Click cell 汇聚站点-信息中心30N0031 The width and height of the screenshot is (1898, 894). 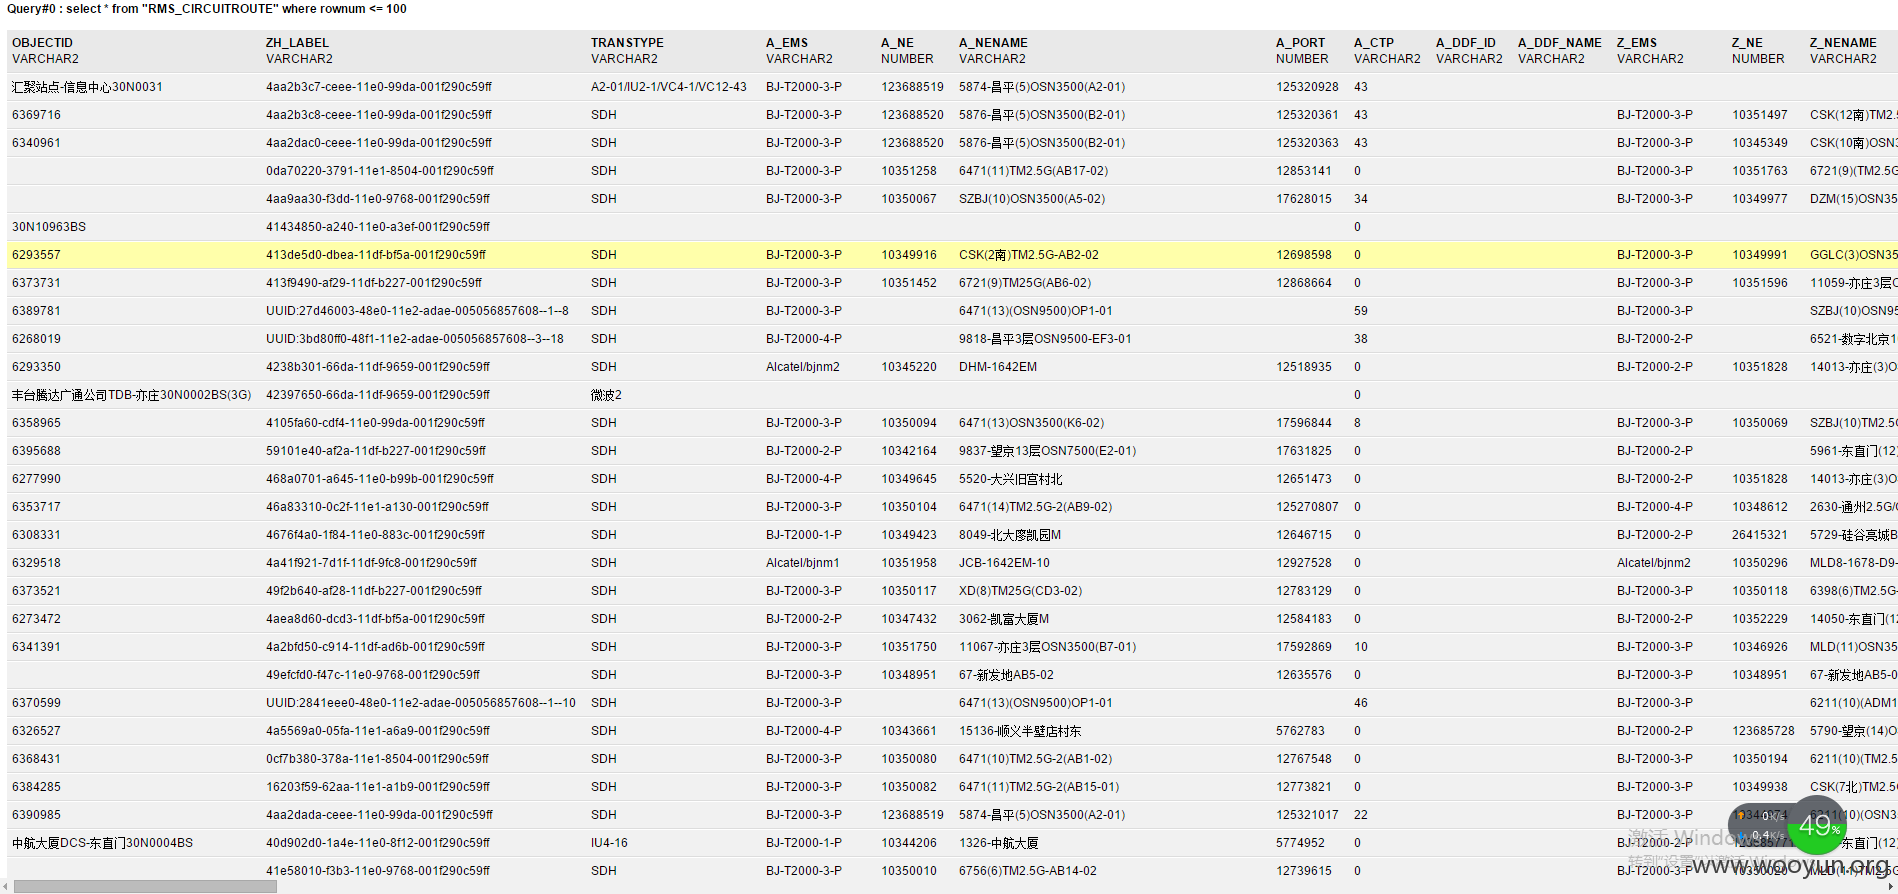coord(87,87)
